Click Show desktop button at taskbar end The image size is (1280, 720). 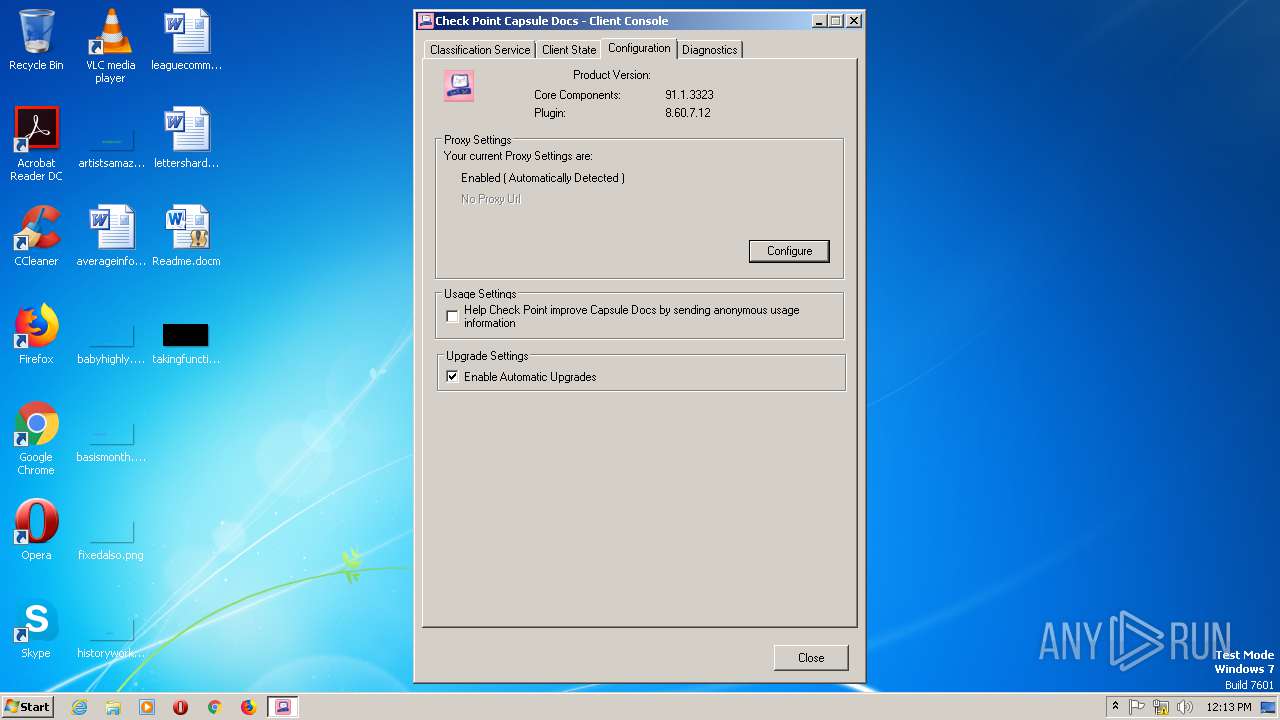1269,707
